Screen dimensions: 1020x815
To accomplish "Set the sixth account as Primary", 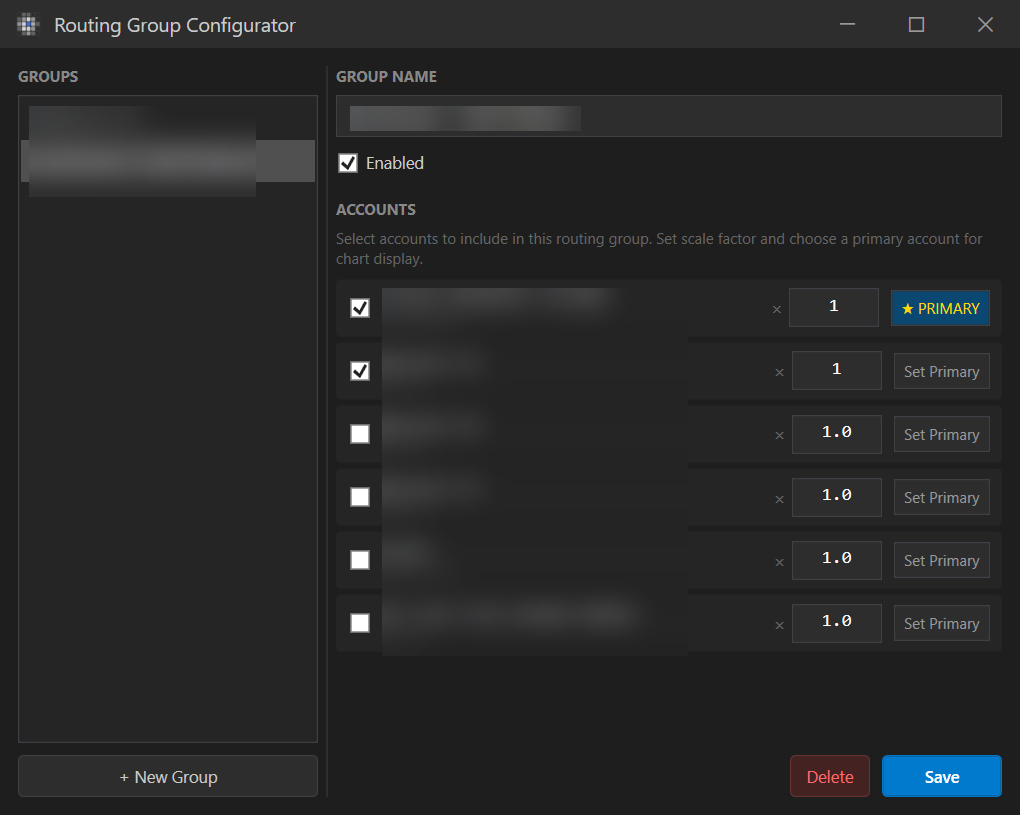I will (x=941, y=624).
